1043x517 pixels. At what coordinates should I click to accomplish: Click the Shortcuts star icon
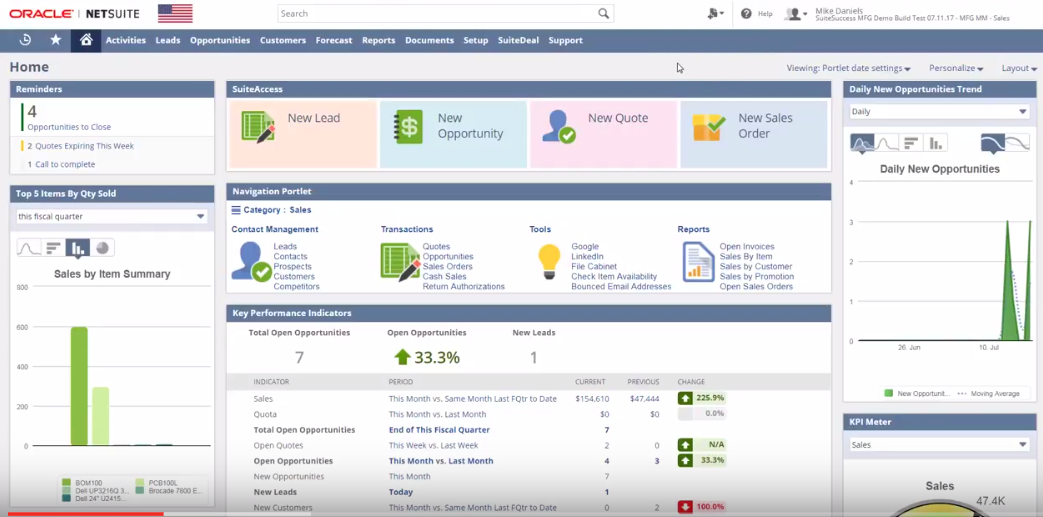55,40
